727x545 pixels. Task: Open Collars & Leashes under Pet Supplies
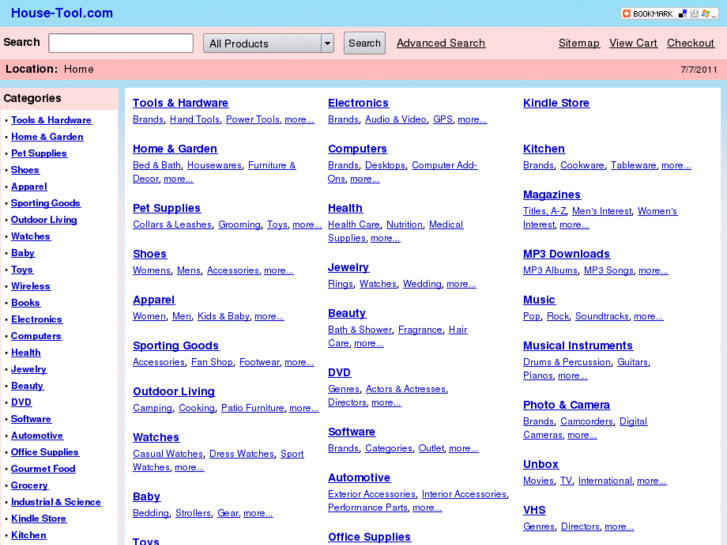point(172,225)
